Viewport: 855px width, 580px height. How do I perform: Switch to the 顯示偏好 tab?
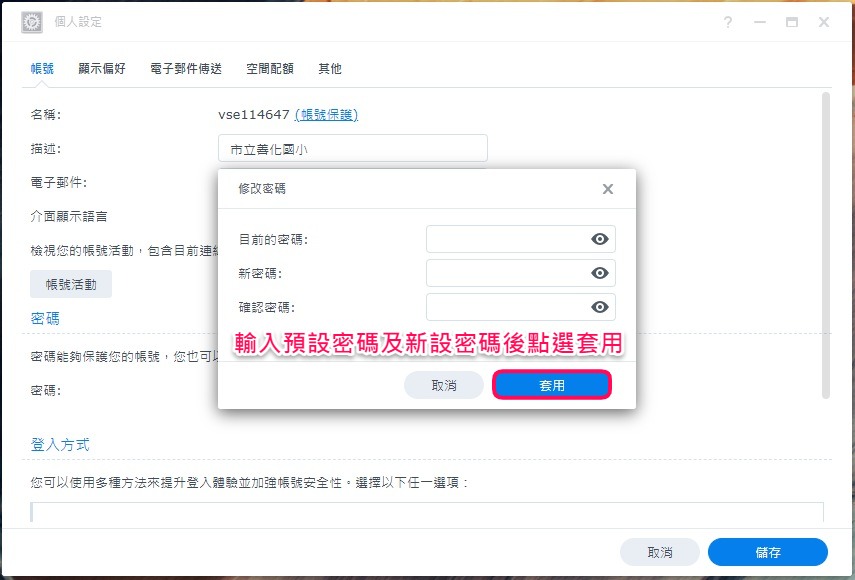102,69
